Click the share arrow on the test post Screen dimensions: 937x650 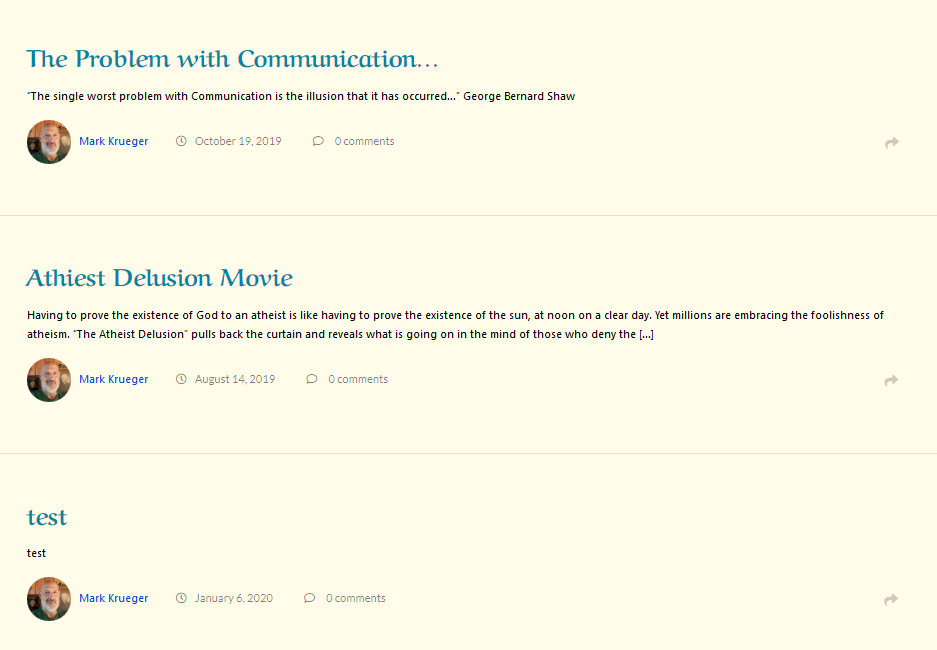coord(891,599)
